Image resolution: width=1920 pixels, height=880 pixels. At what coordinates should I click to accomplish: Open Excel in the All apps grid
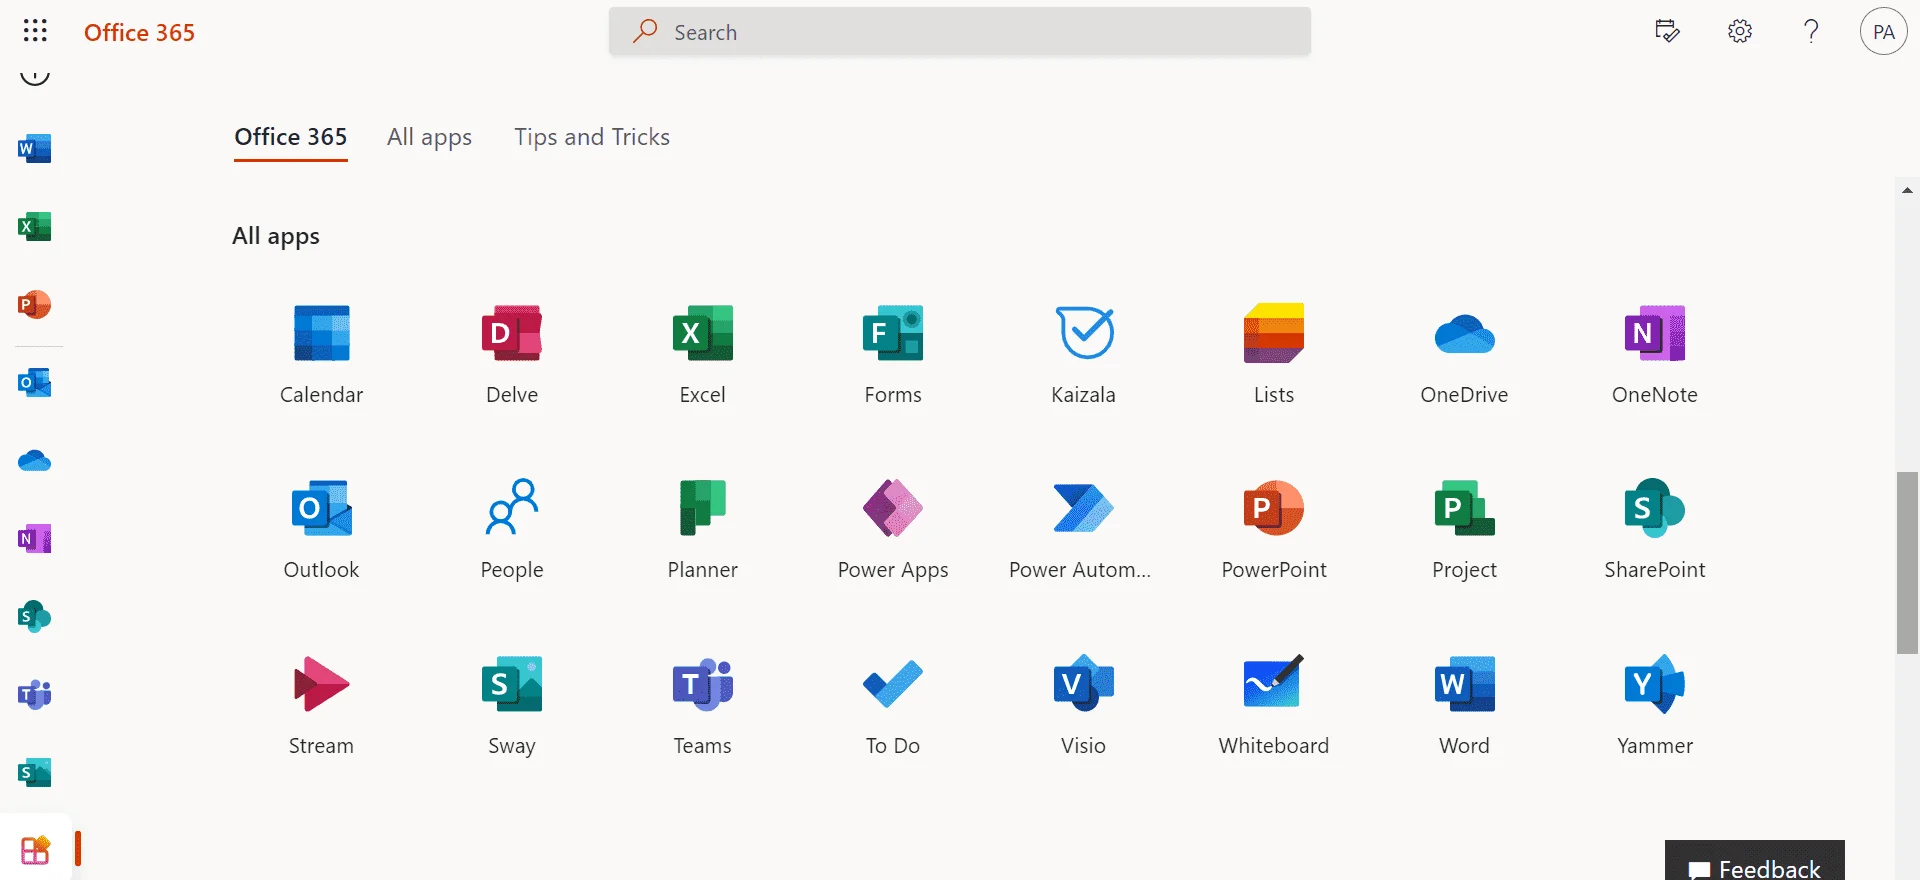click(x=702, y=355)
